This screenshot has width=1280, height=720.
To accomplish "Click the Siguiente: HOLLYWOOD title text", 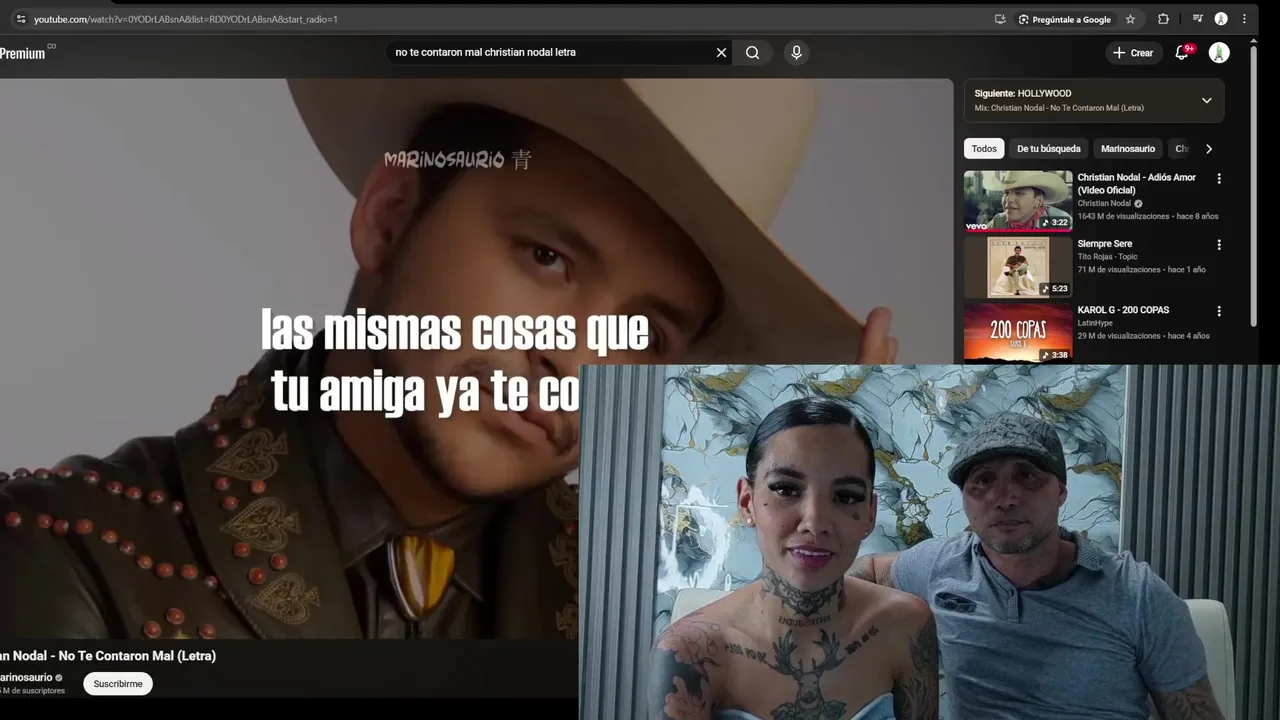I will click(x=1022, y=93).
